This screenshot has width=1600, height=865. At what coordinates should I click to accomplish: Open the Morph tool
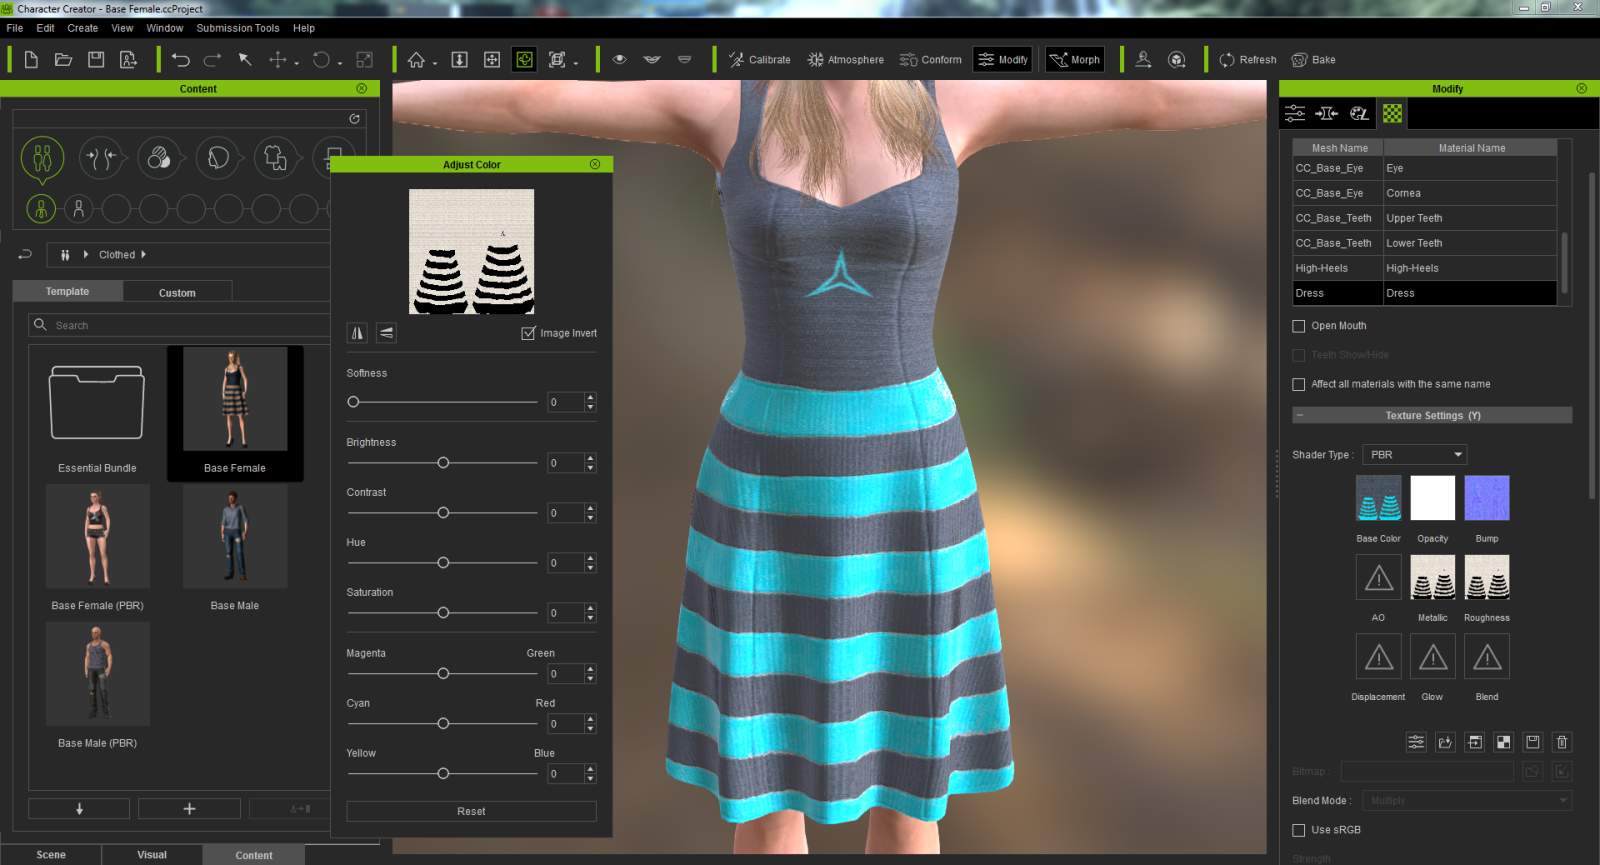(x=1075, y=60)
